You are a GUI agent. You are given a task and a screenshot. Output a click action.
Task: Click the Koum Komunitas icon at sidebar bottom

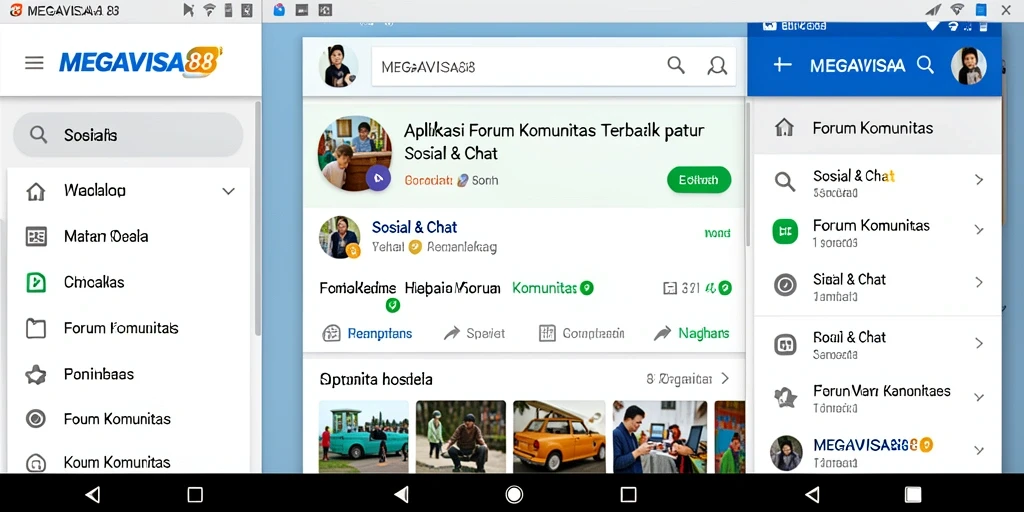[x=35, y=463]
